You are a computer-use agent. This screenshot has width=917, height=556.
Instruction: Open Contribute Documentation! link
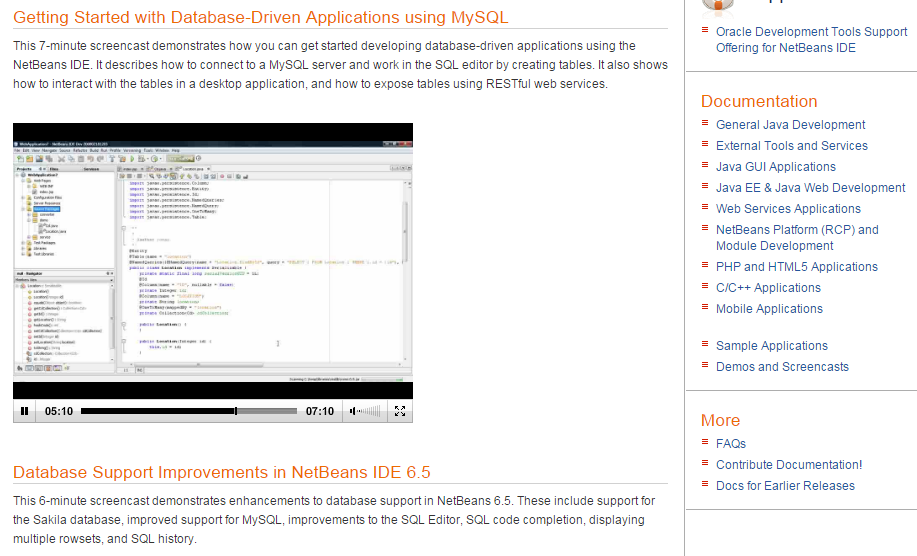coord(790,465)
